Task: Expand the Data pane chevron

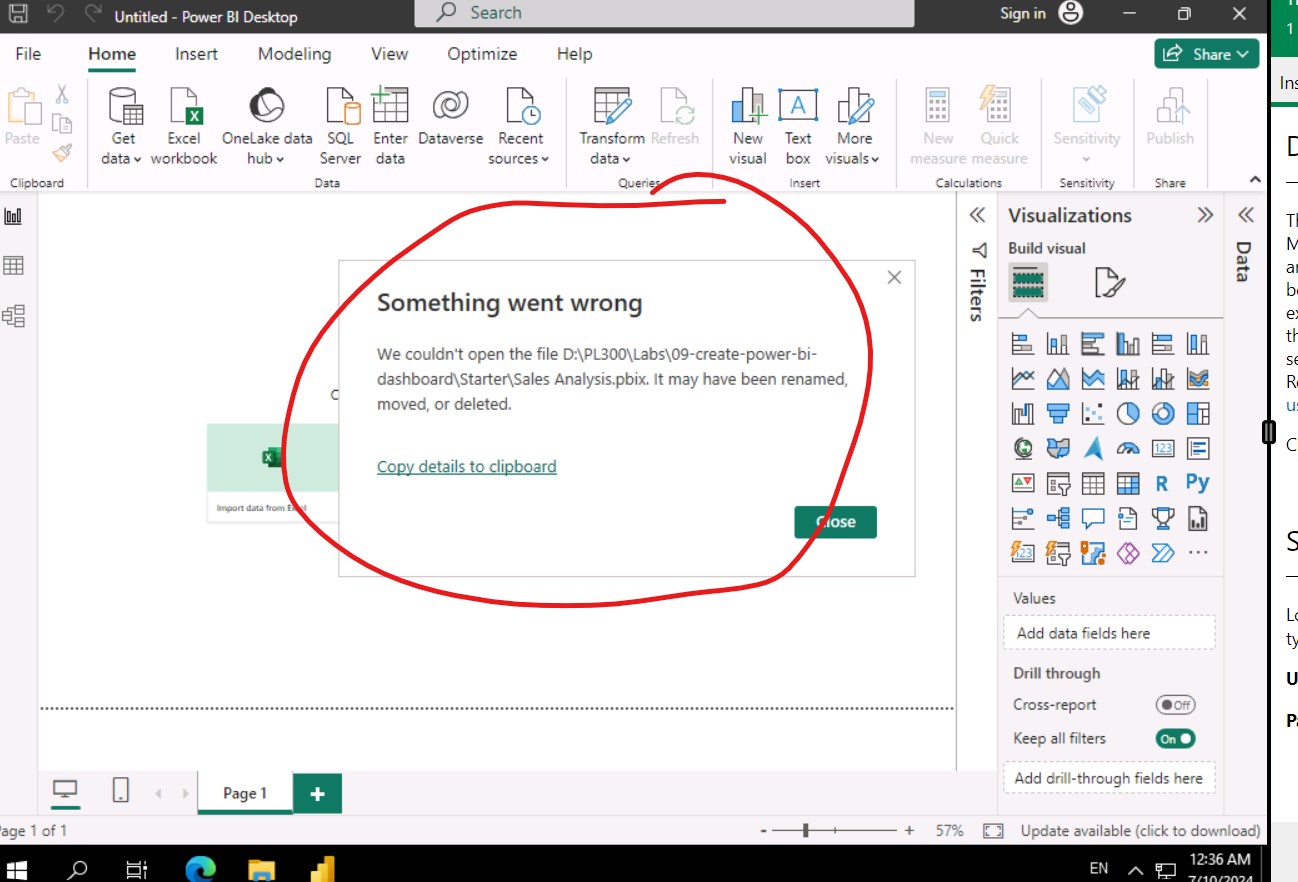Action: coord(1245,215)
